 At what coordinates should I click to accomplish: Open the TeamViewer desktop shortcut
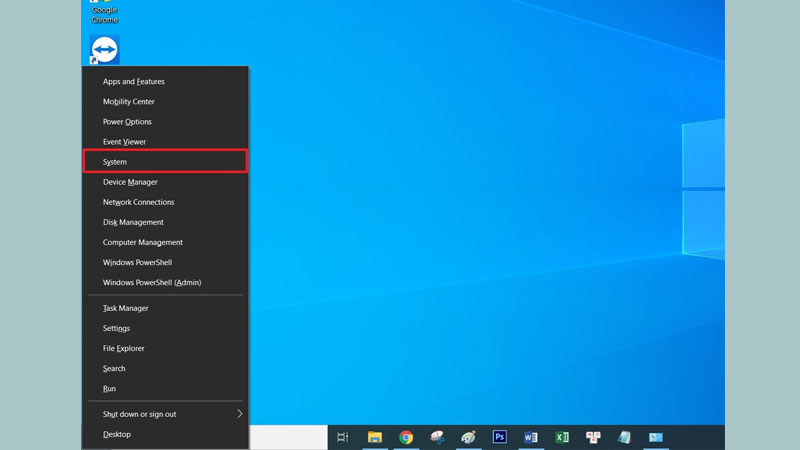(x=104, y=49)
